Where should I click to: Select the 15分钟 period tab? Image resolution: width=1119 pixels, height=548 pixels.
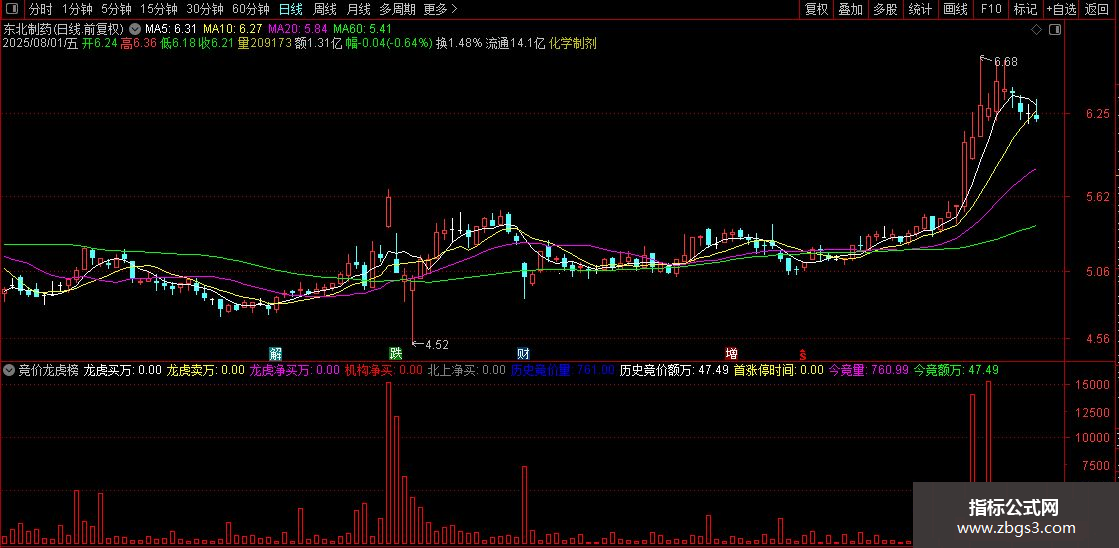click(158, 9)
